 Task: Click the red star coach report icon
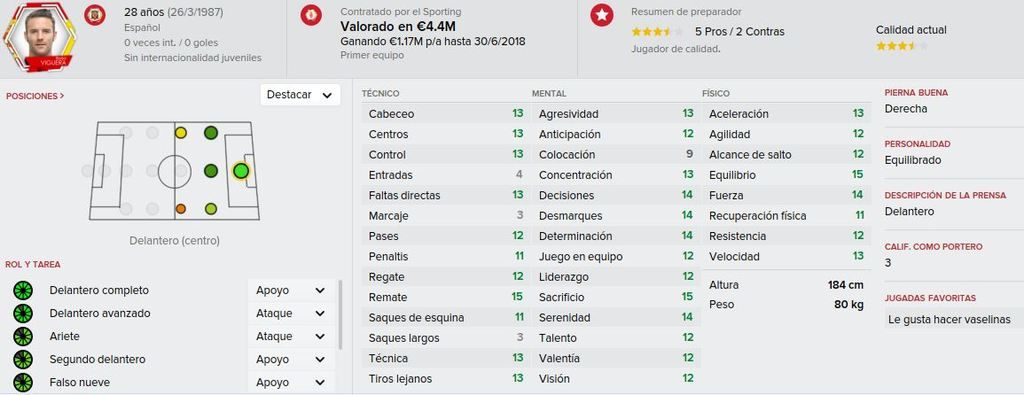(601, 15)
